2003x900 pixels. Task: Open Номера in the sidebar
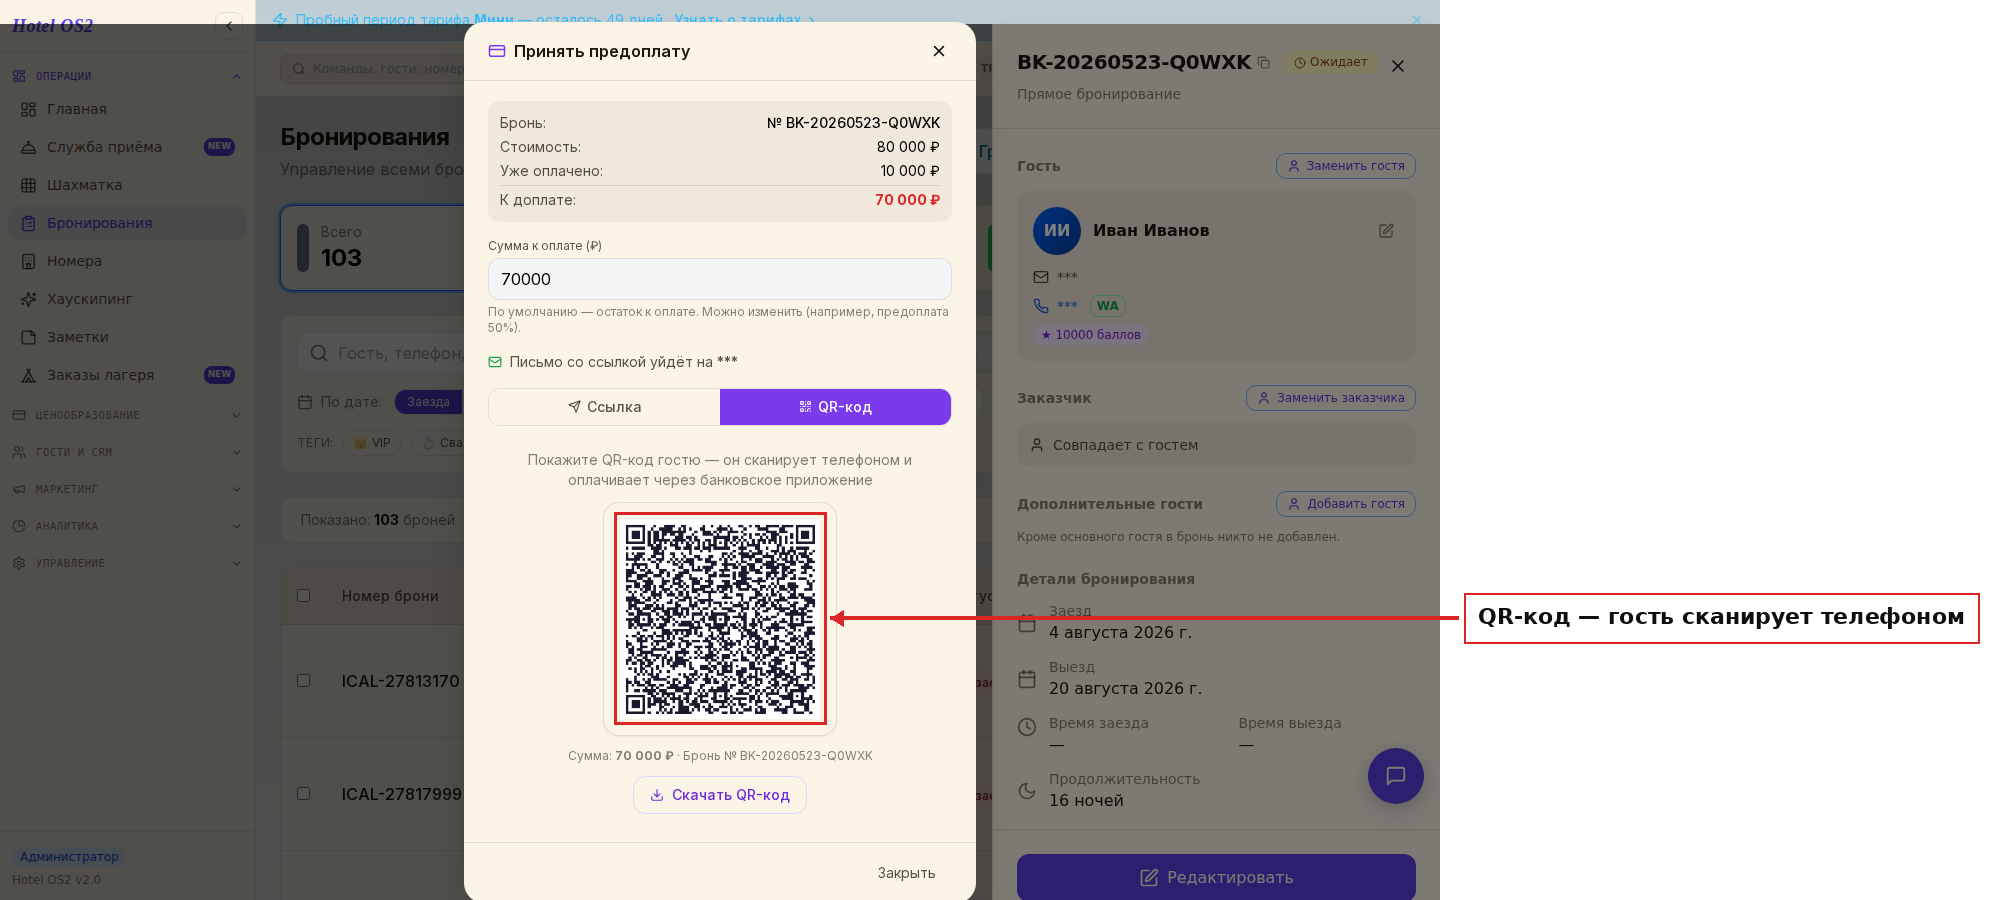coord(127,261)
